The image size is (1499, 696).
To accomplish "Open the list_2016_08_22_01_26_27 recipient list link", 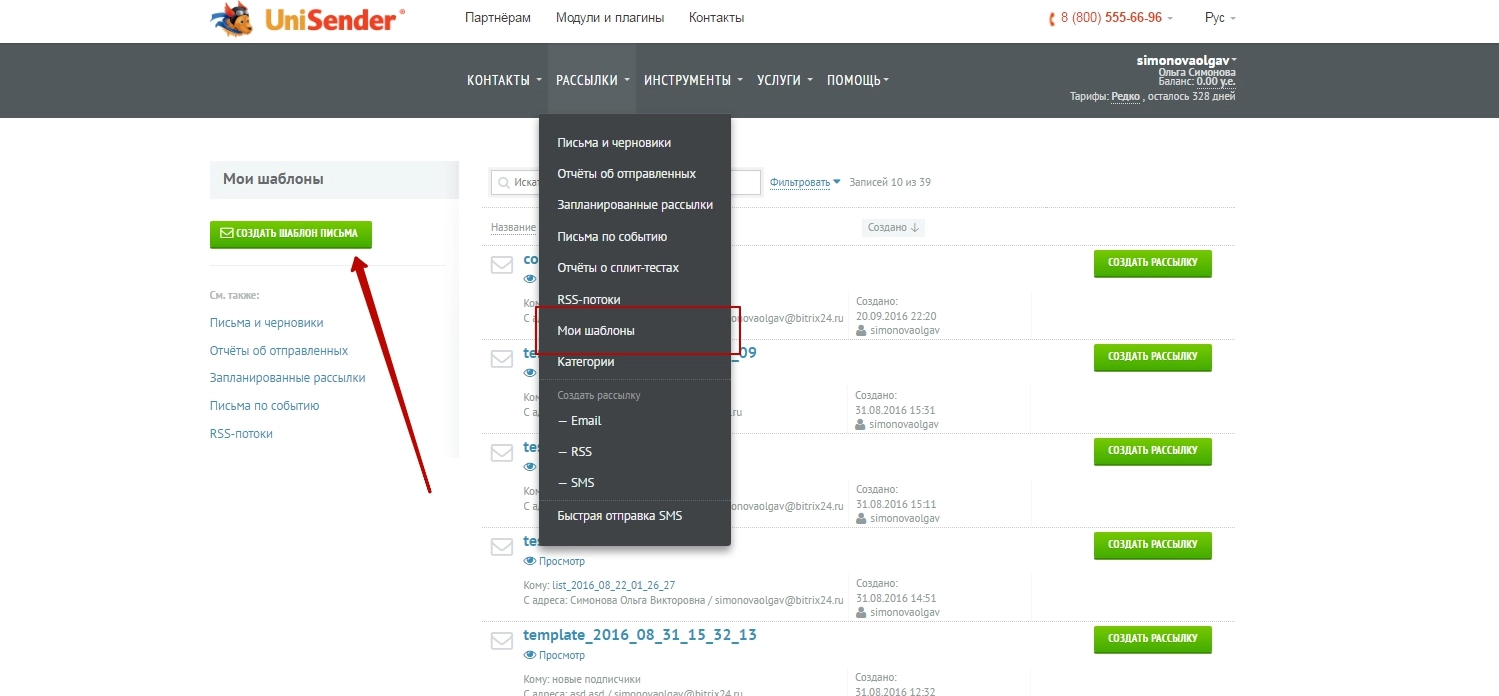I will click(620, 585).
